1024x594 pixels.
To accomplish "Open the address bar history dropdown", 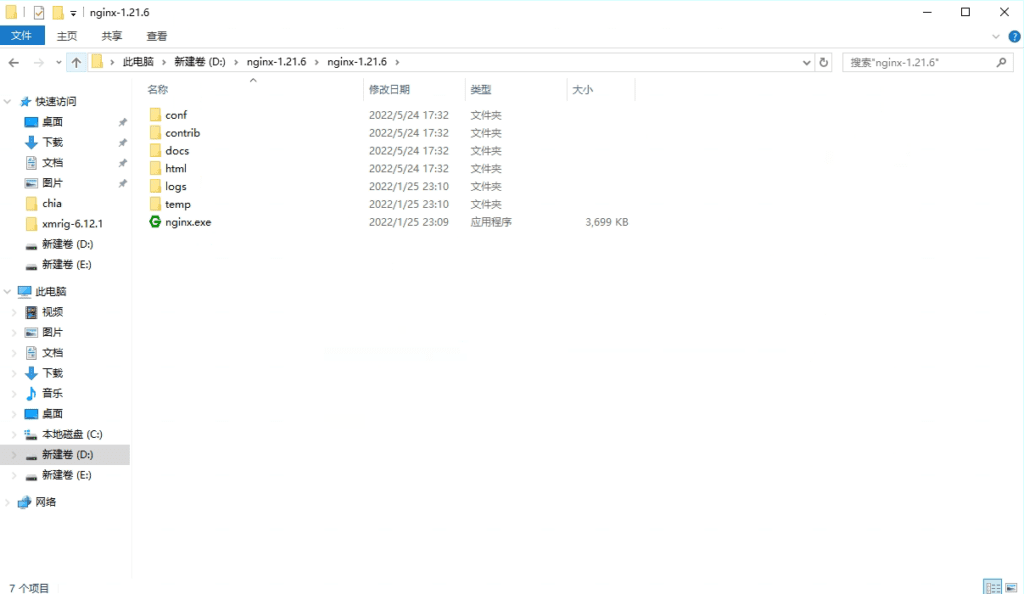I will click(806, 61).
